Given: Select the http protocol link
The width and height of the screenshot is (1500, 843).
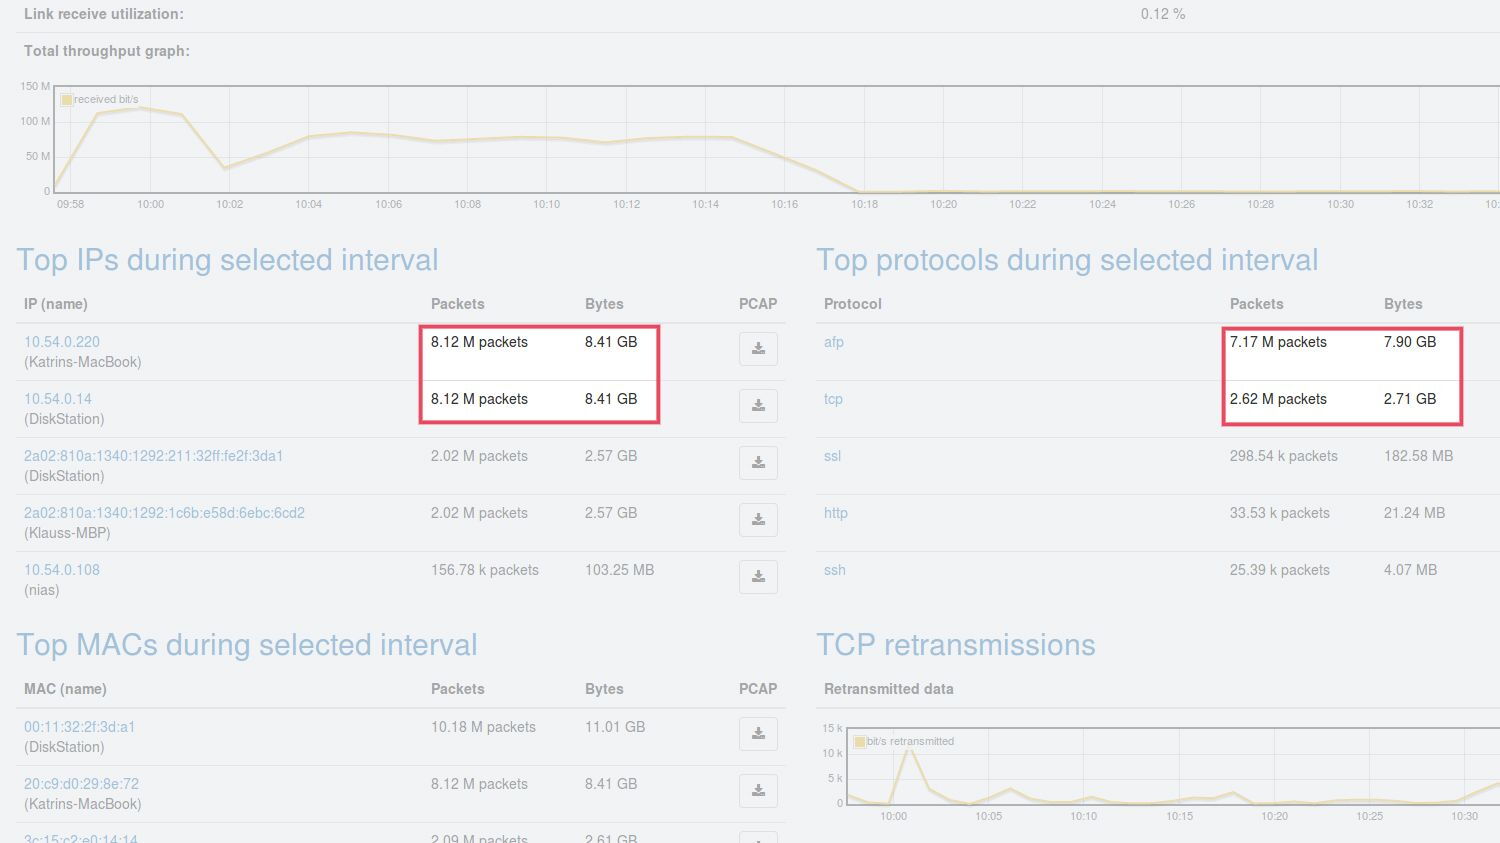Looking at the screenshot, I should coord(835,513).
